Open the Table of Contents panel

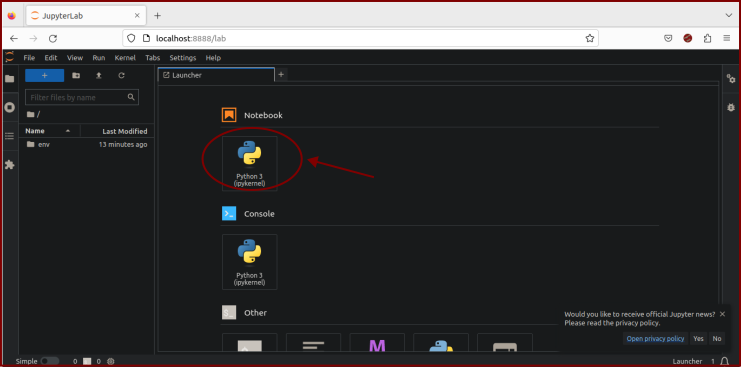click(x=9, y=136)
